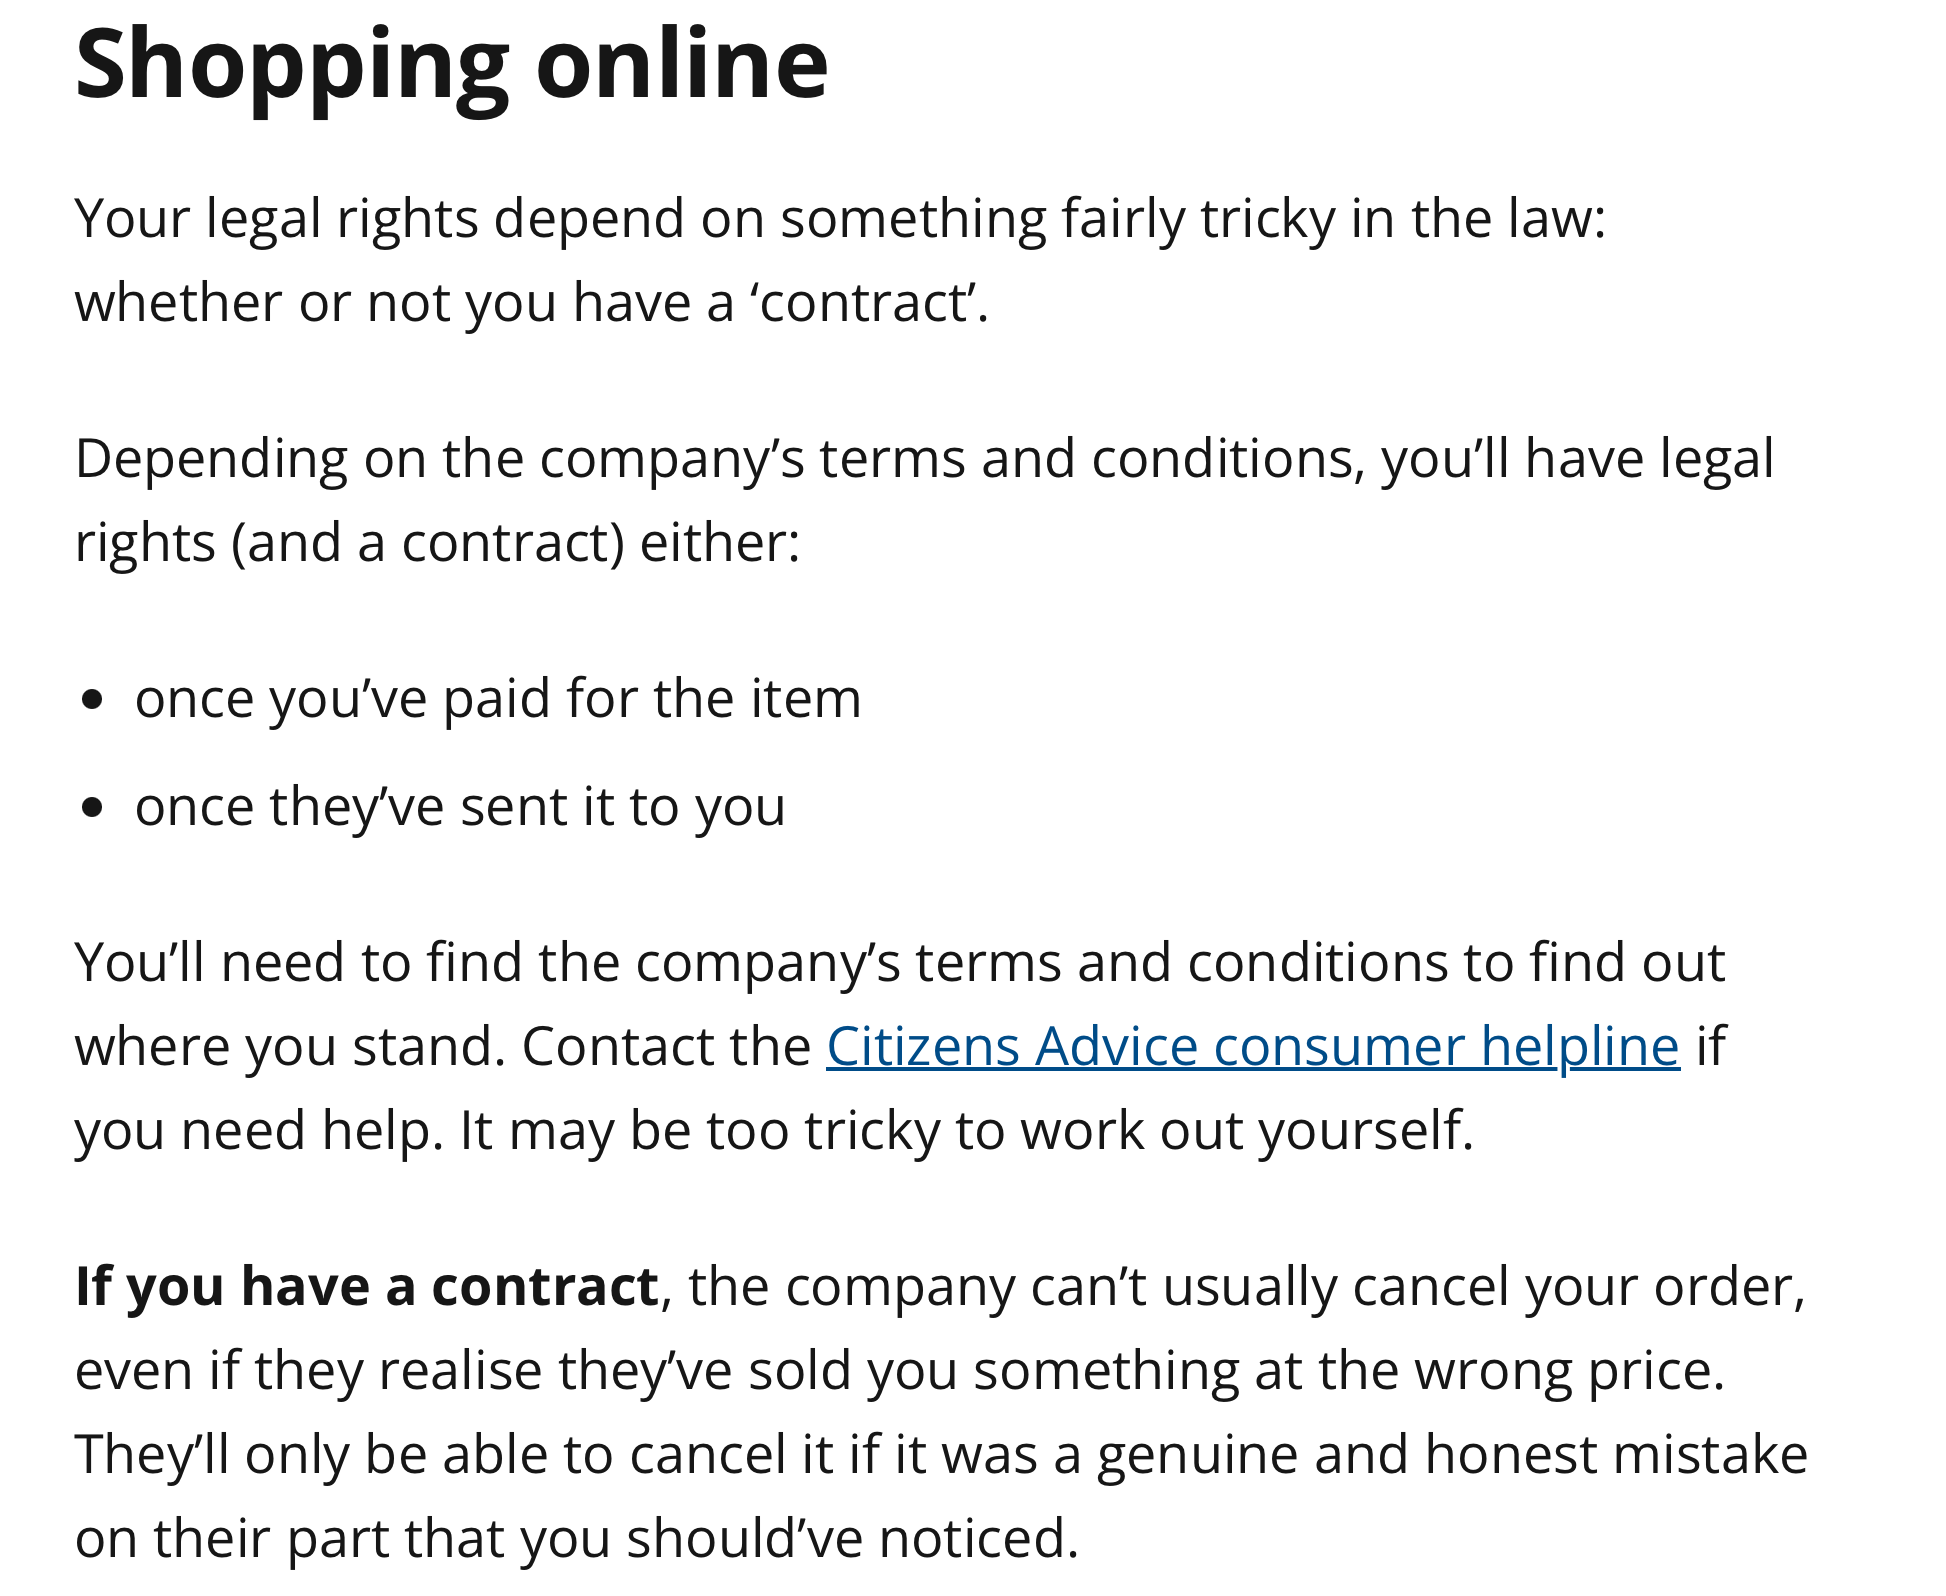Click the text 'the company can't usually cancel your order'

click(x=1244, y=1286)
